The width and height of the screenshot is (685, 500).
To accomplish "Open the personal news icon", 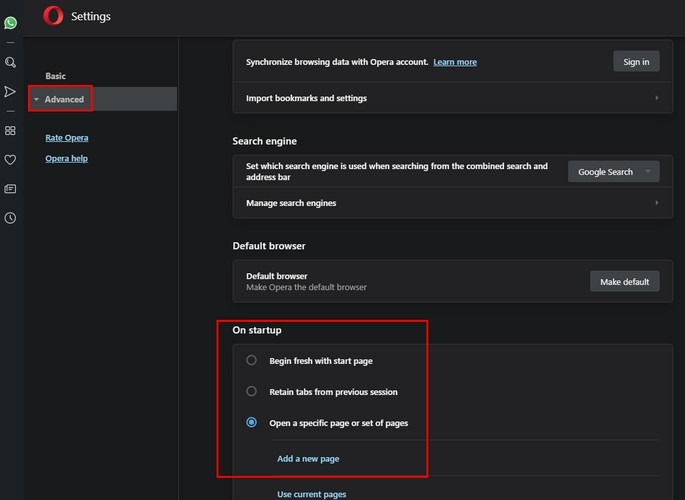I will [x=11, y=188].
